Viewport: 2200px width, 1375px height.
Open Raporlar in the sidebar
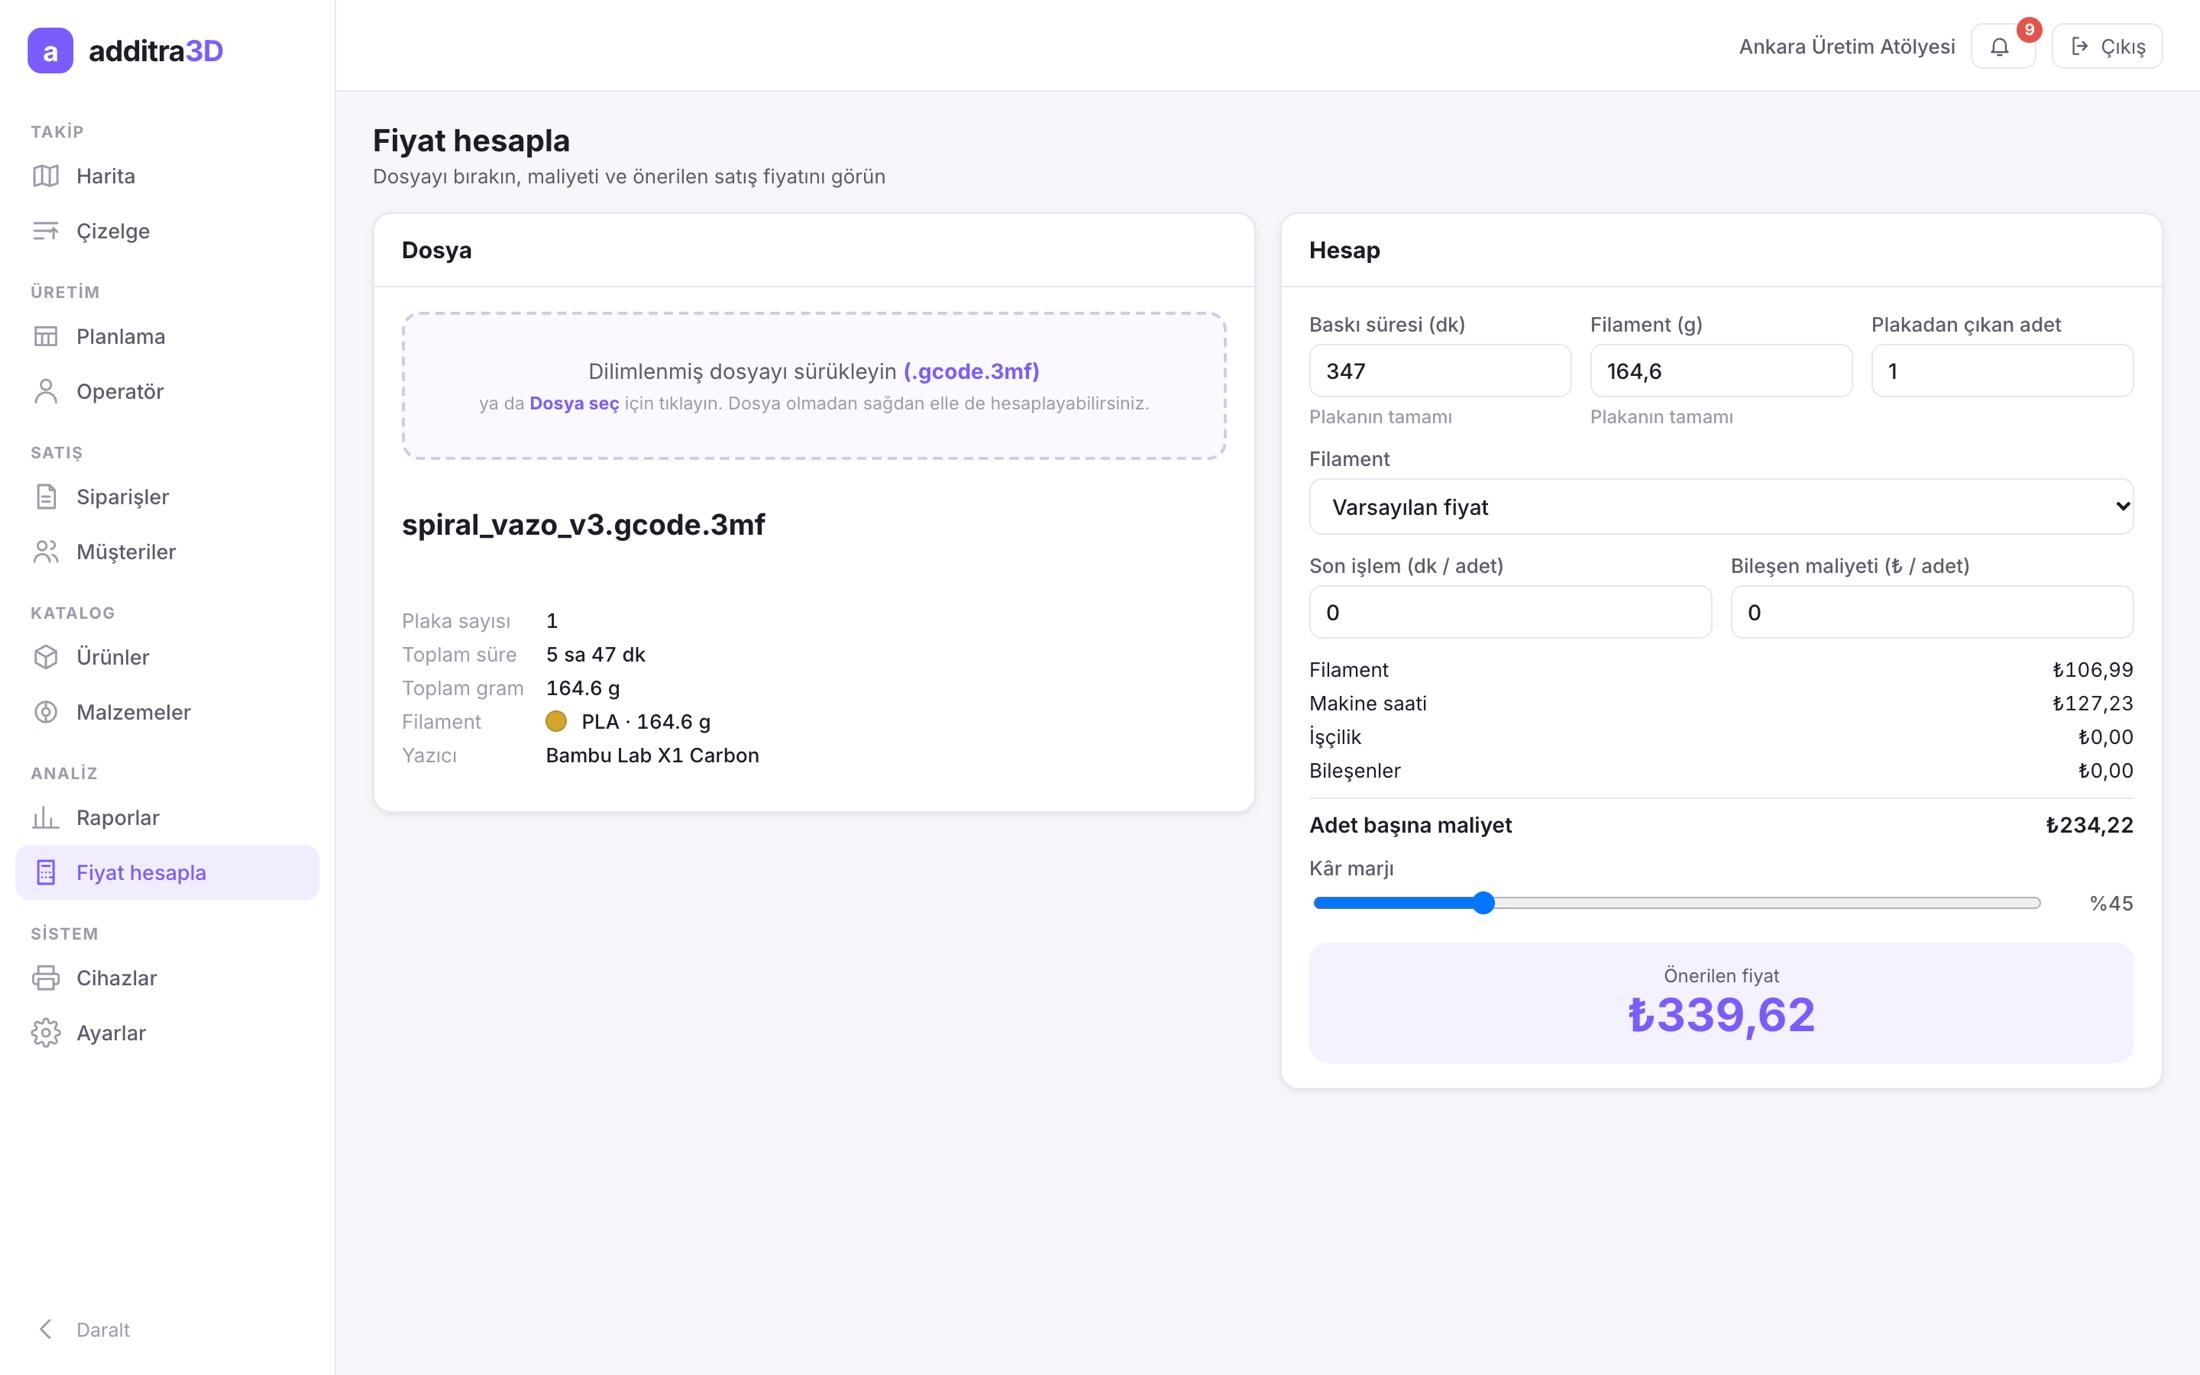point(167,818)
